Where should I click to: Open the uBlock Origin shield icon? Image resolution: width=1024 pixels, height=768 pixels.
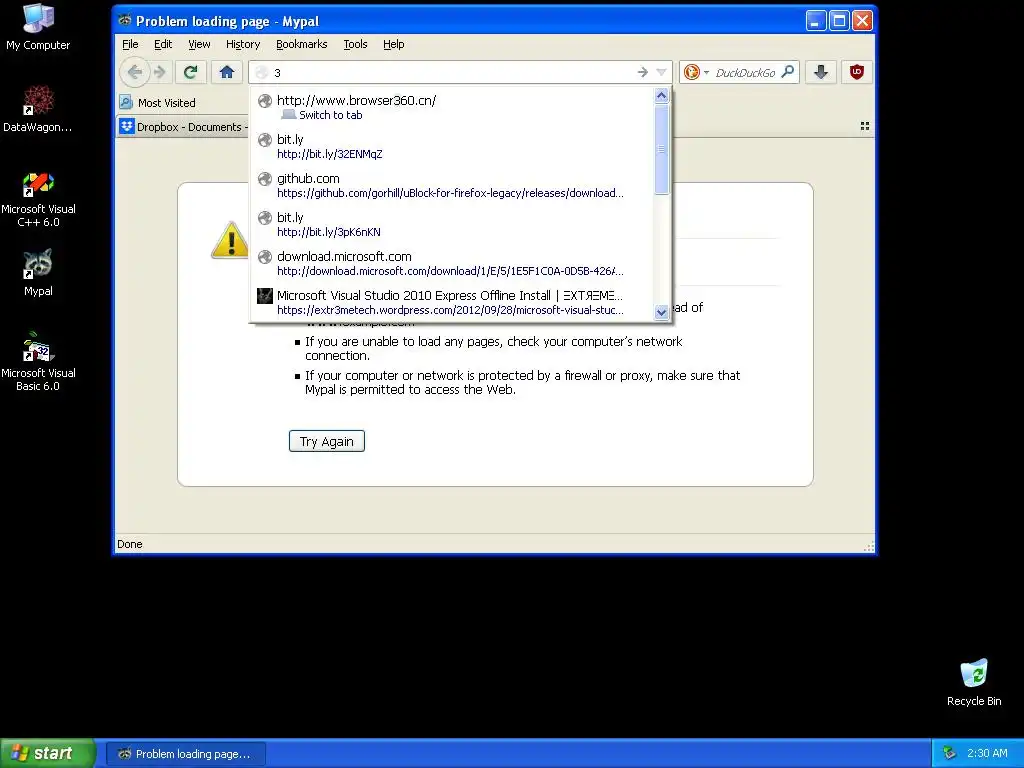pos(857,72)
